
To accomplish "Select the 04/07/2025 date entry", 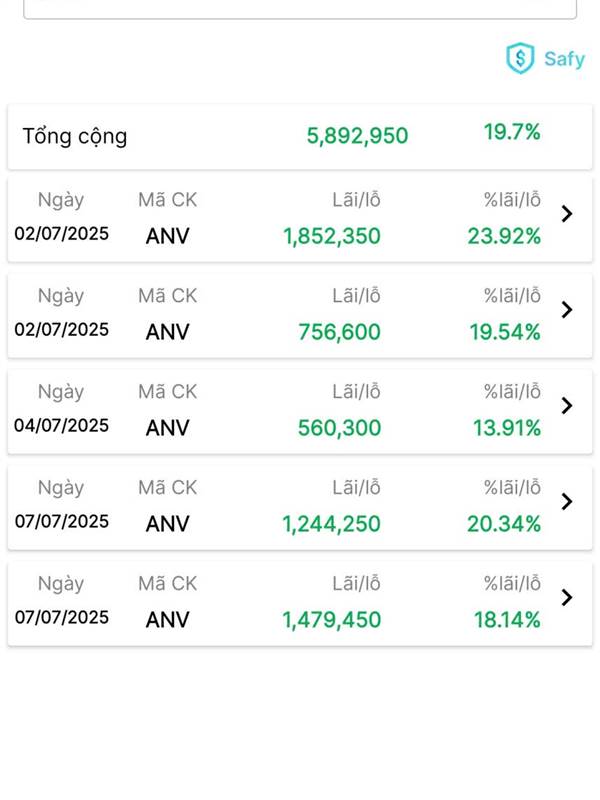I will click(61, 426).
